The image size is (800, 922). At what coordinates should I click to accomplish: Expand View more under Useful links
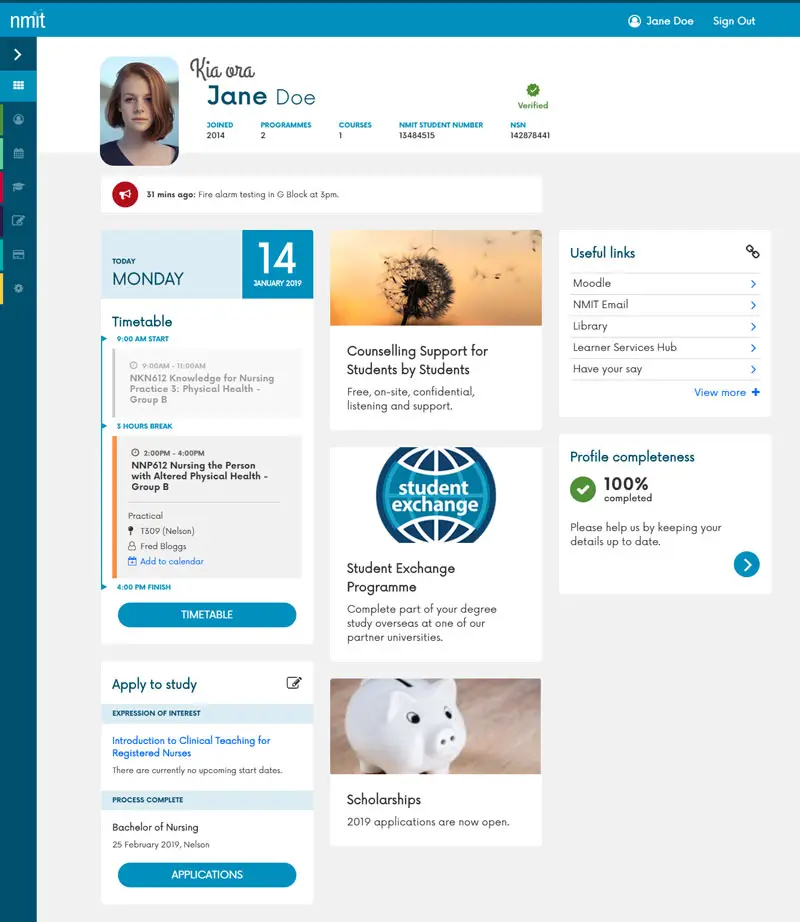tap(727, 392)
